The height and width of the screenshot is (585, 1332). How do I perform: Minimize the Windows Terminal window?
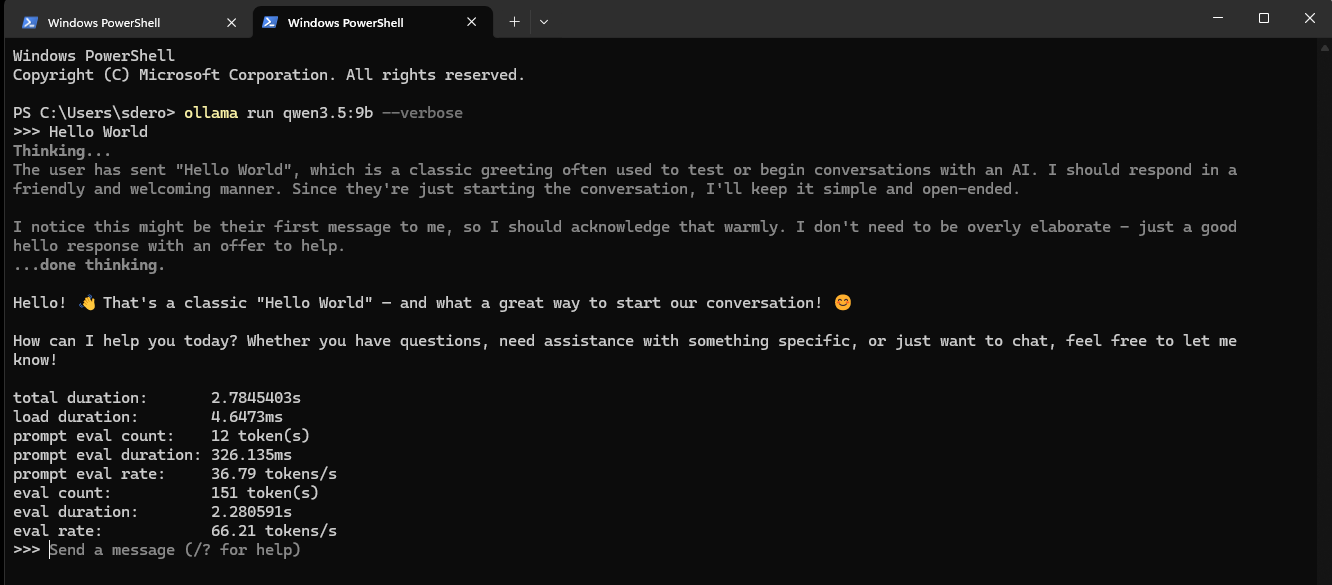pyautogui.click(x=1218, y=18)
